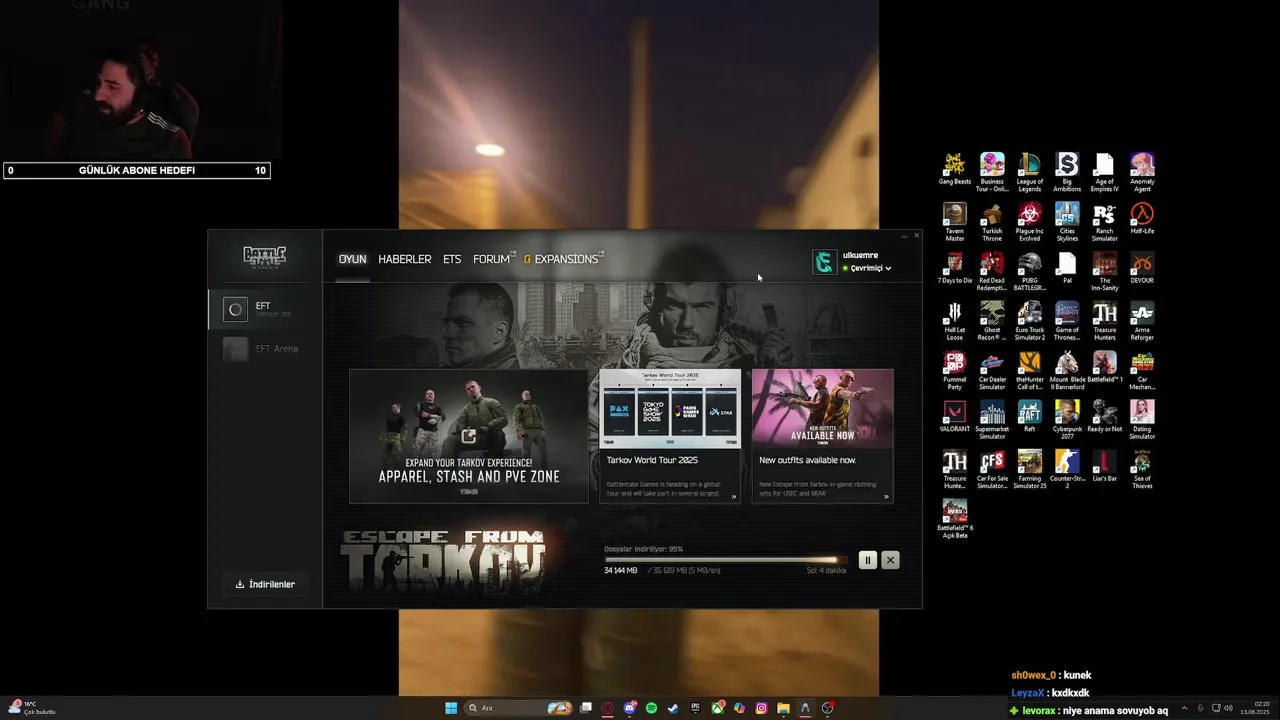Select the PUBG BATTLEGROUNDS icon
This screenshot has width=1280, height=720.
1029,271
